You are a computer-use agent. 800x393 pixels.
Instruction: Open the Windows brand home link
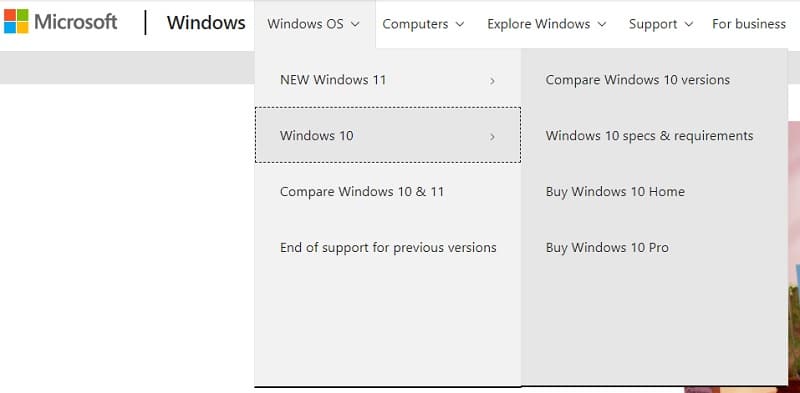pyautogui.click(x=206, y=23)
